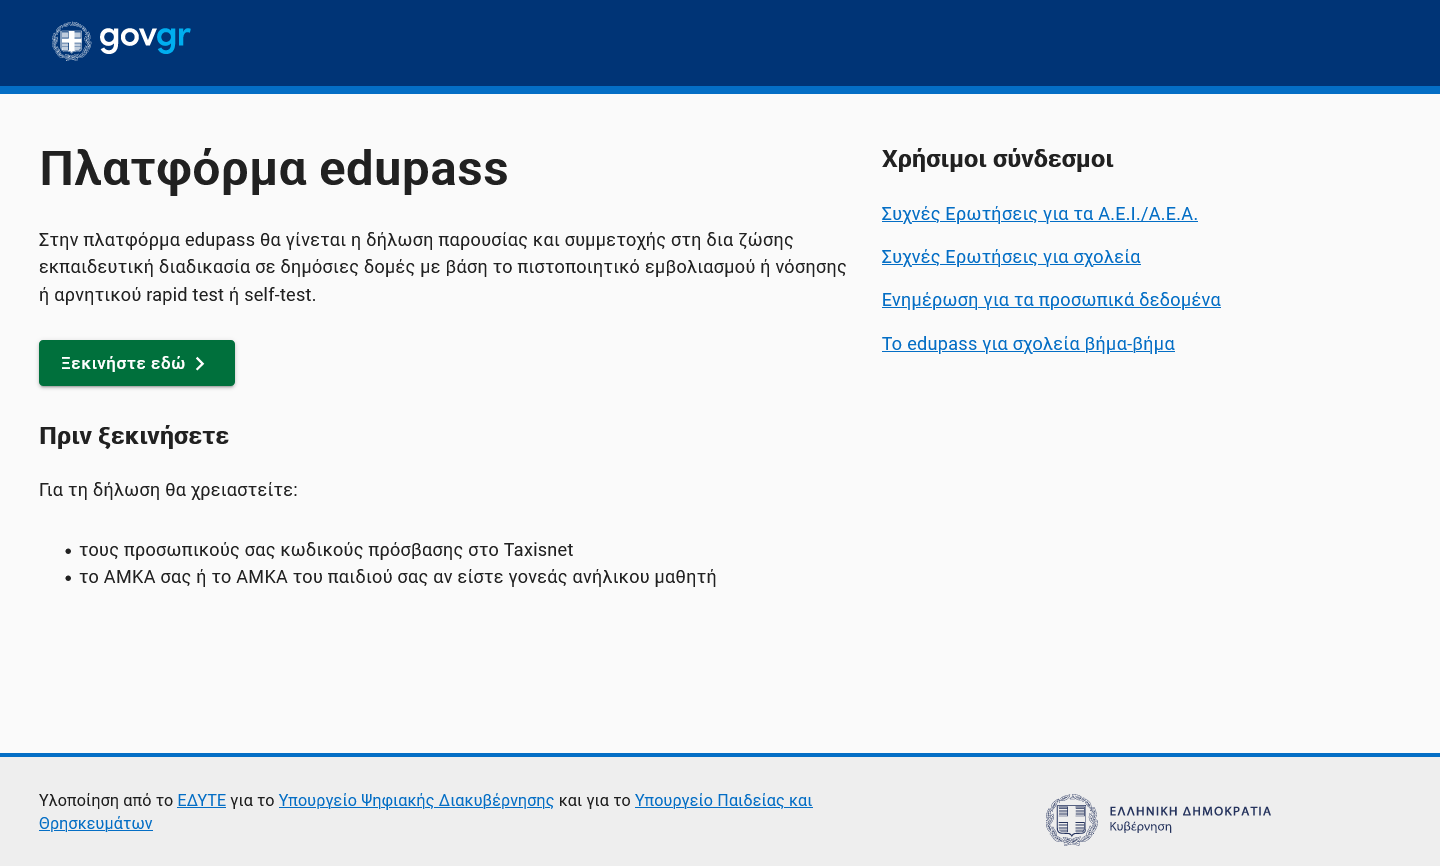Open Συχνές Ερωτήσεις για σχολεία link

tap(1011, 257)
